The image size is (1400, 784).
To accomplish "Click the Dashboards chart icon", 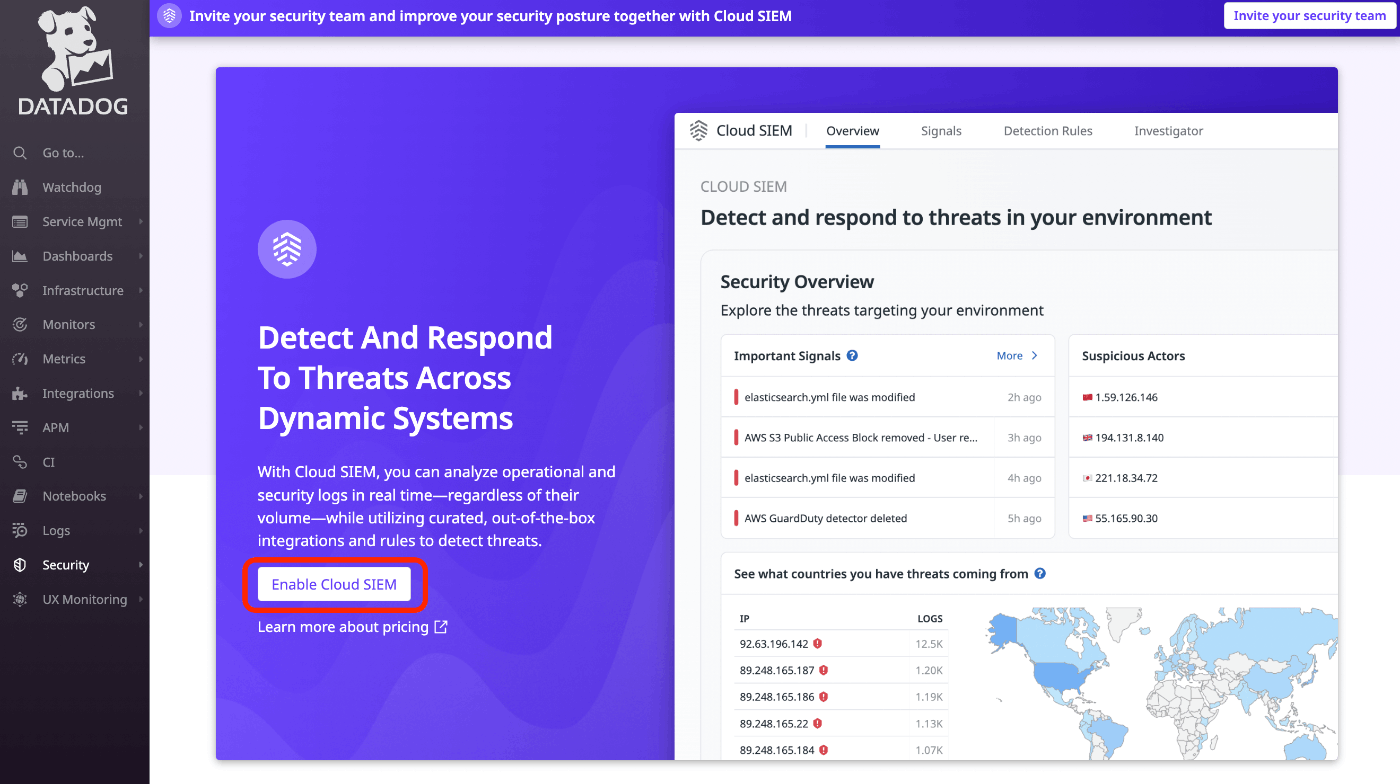I will [x=20, y=256].
